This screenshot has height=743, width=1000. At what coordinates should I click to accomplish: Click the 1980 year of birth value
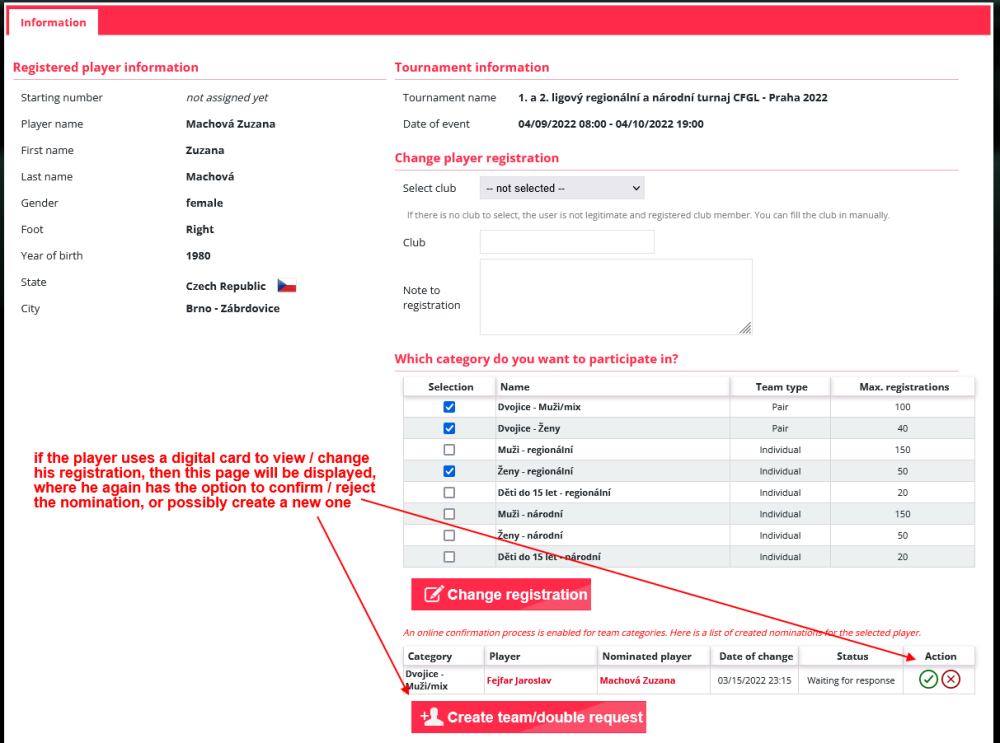coord(198,256)
